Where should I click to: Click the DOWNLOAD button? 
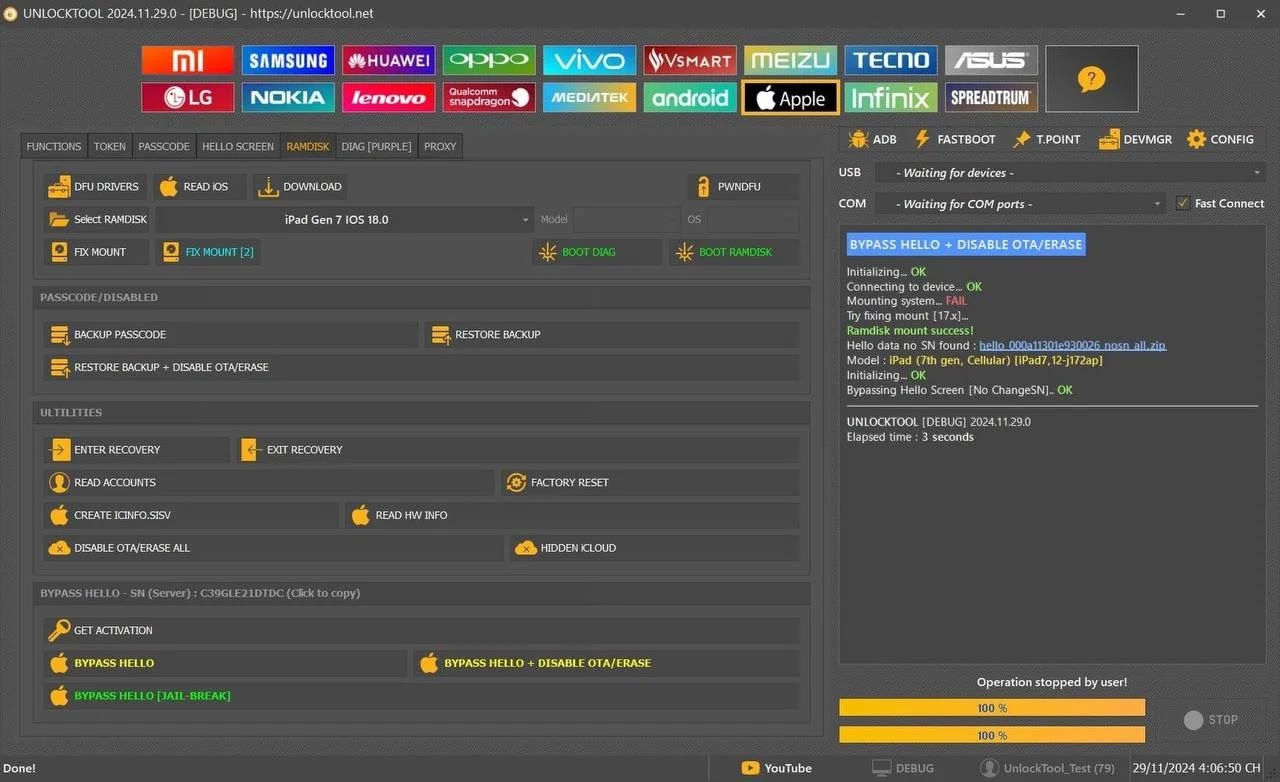click(300, 186)
